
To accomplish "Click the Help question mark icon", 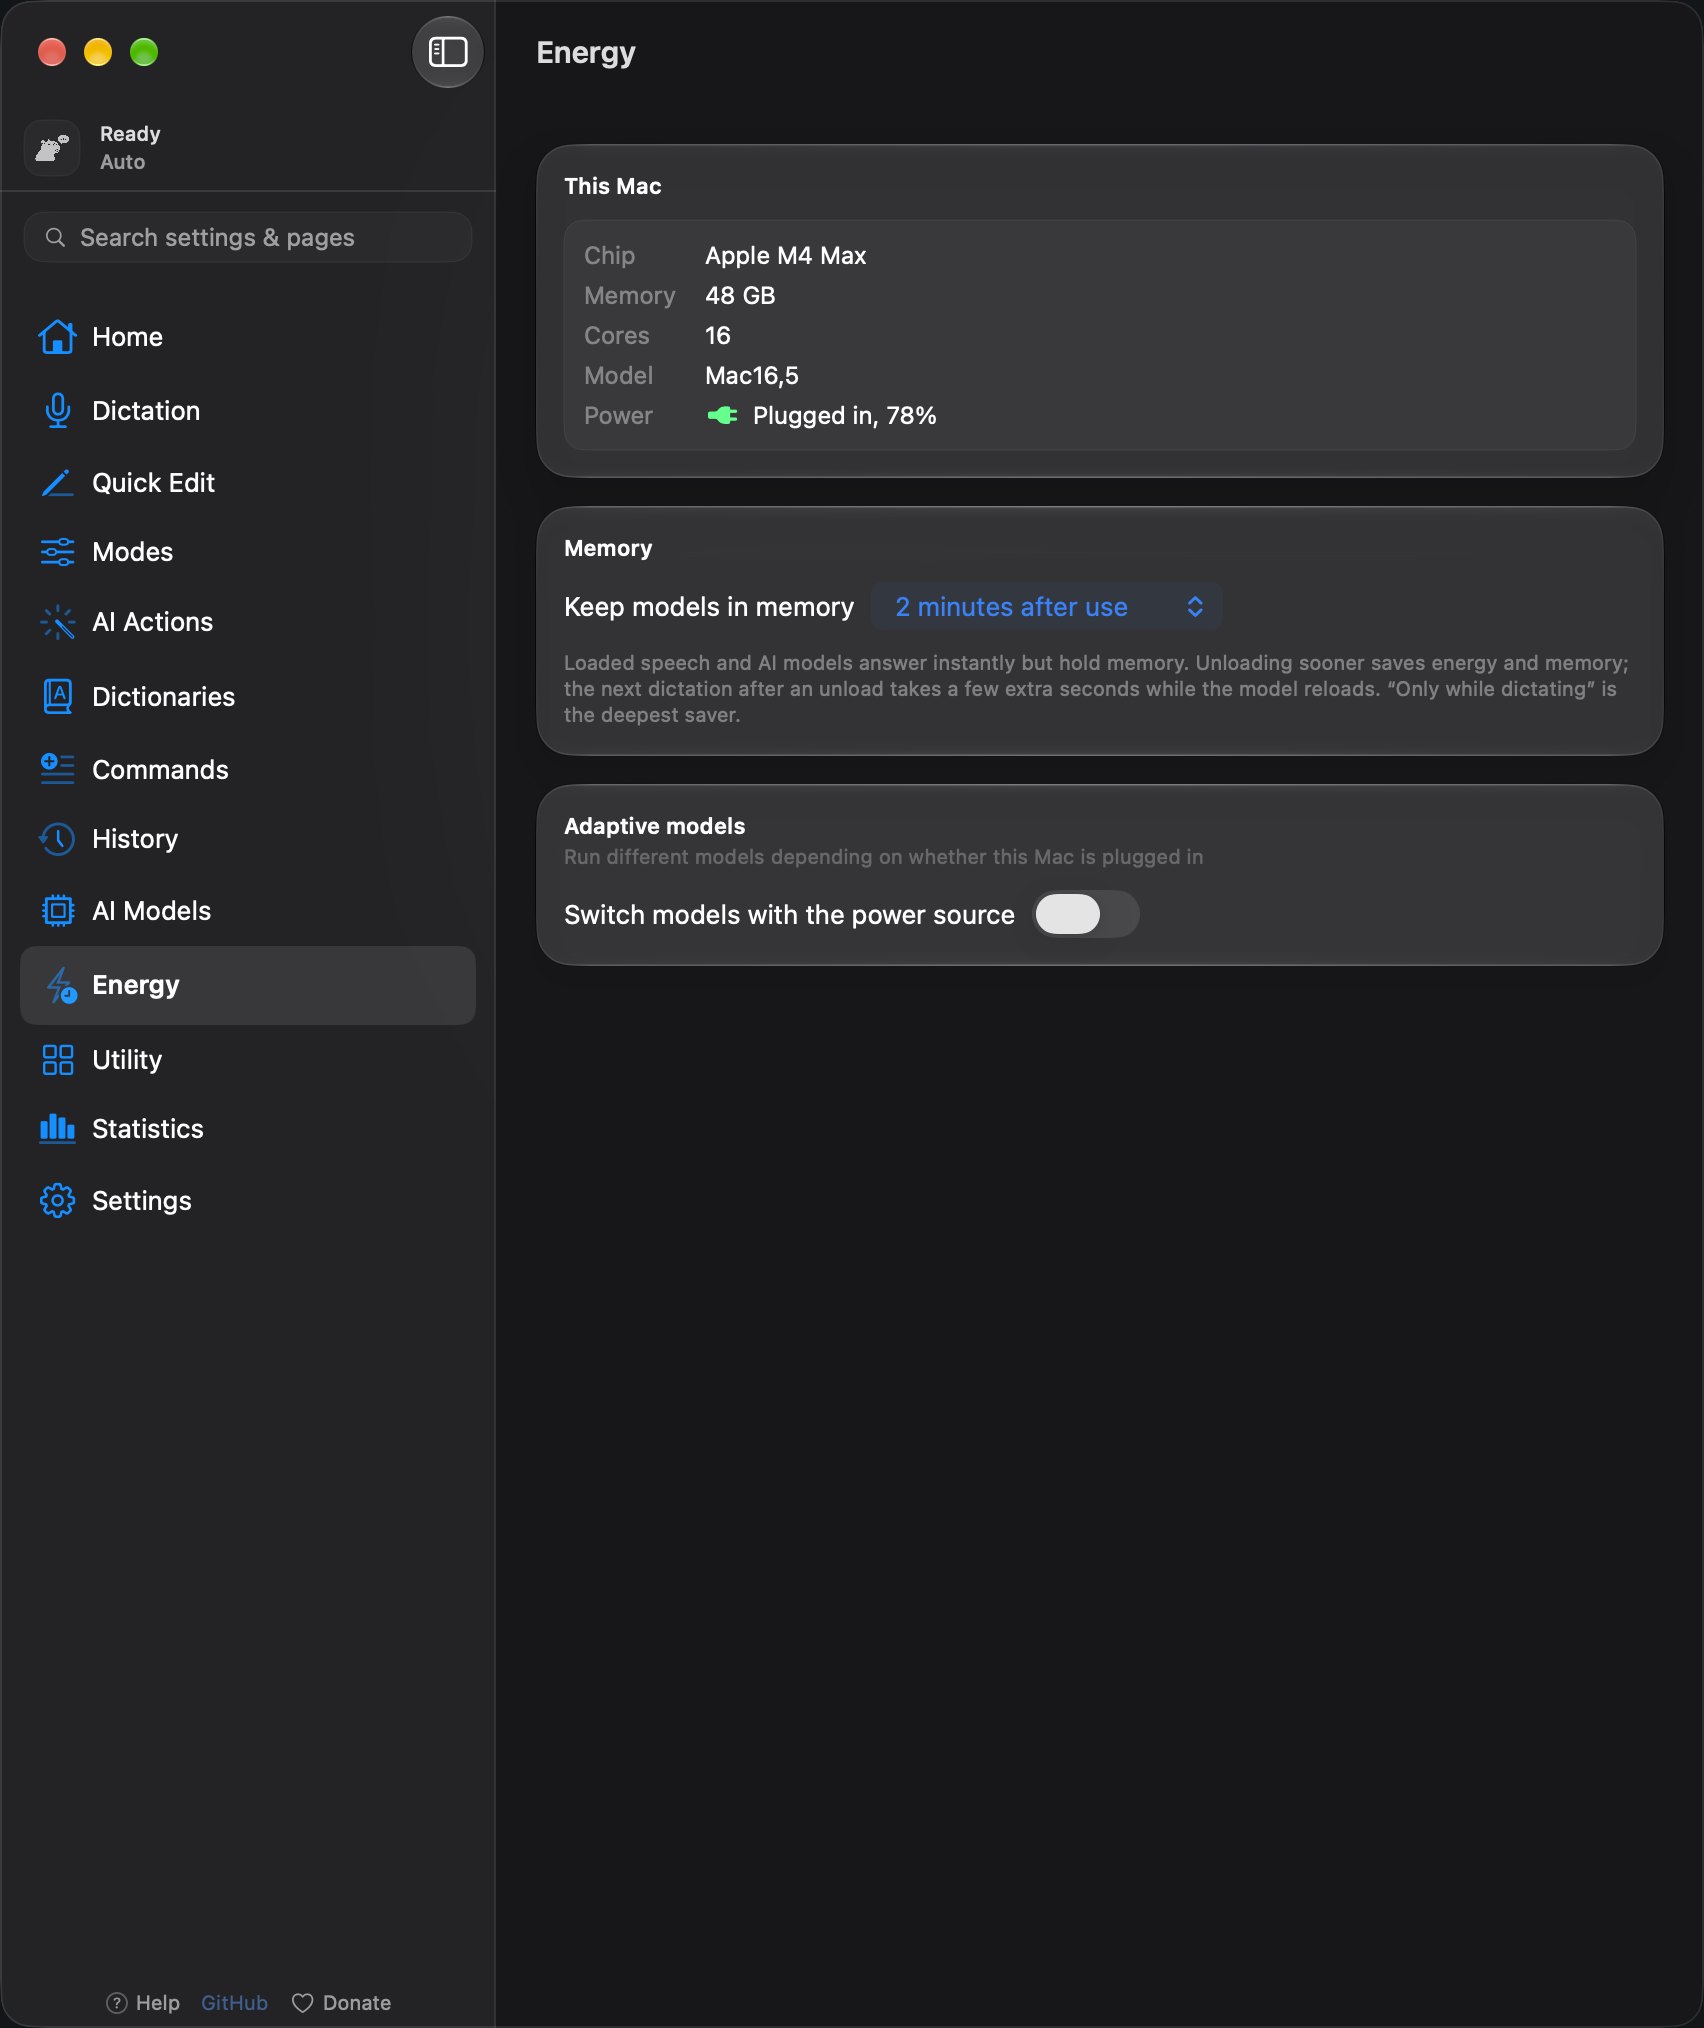I will (116, 2003).
